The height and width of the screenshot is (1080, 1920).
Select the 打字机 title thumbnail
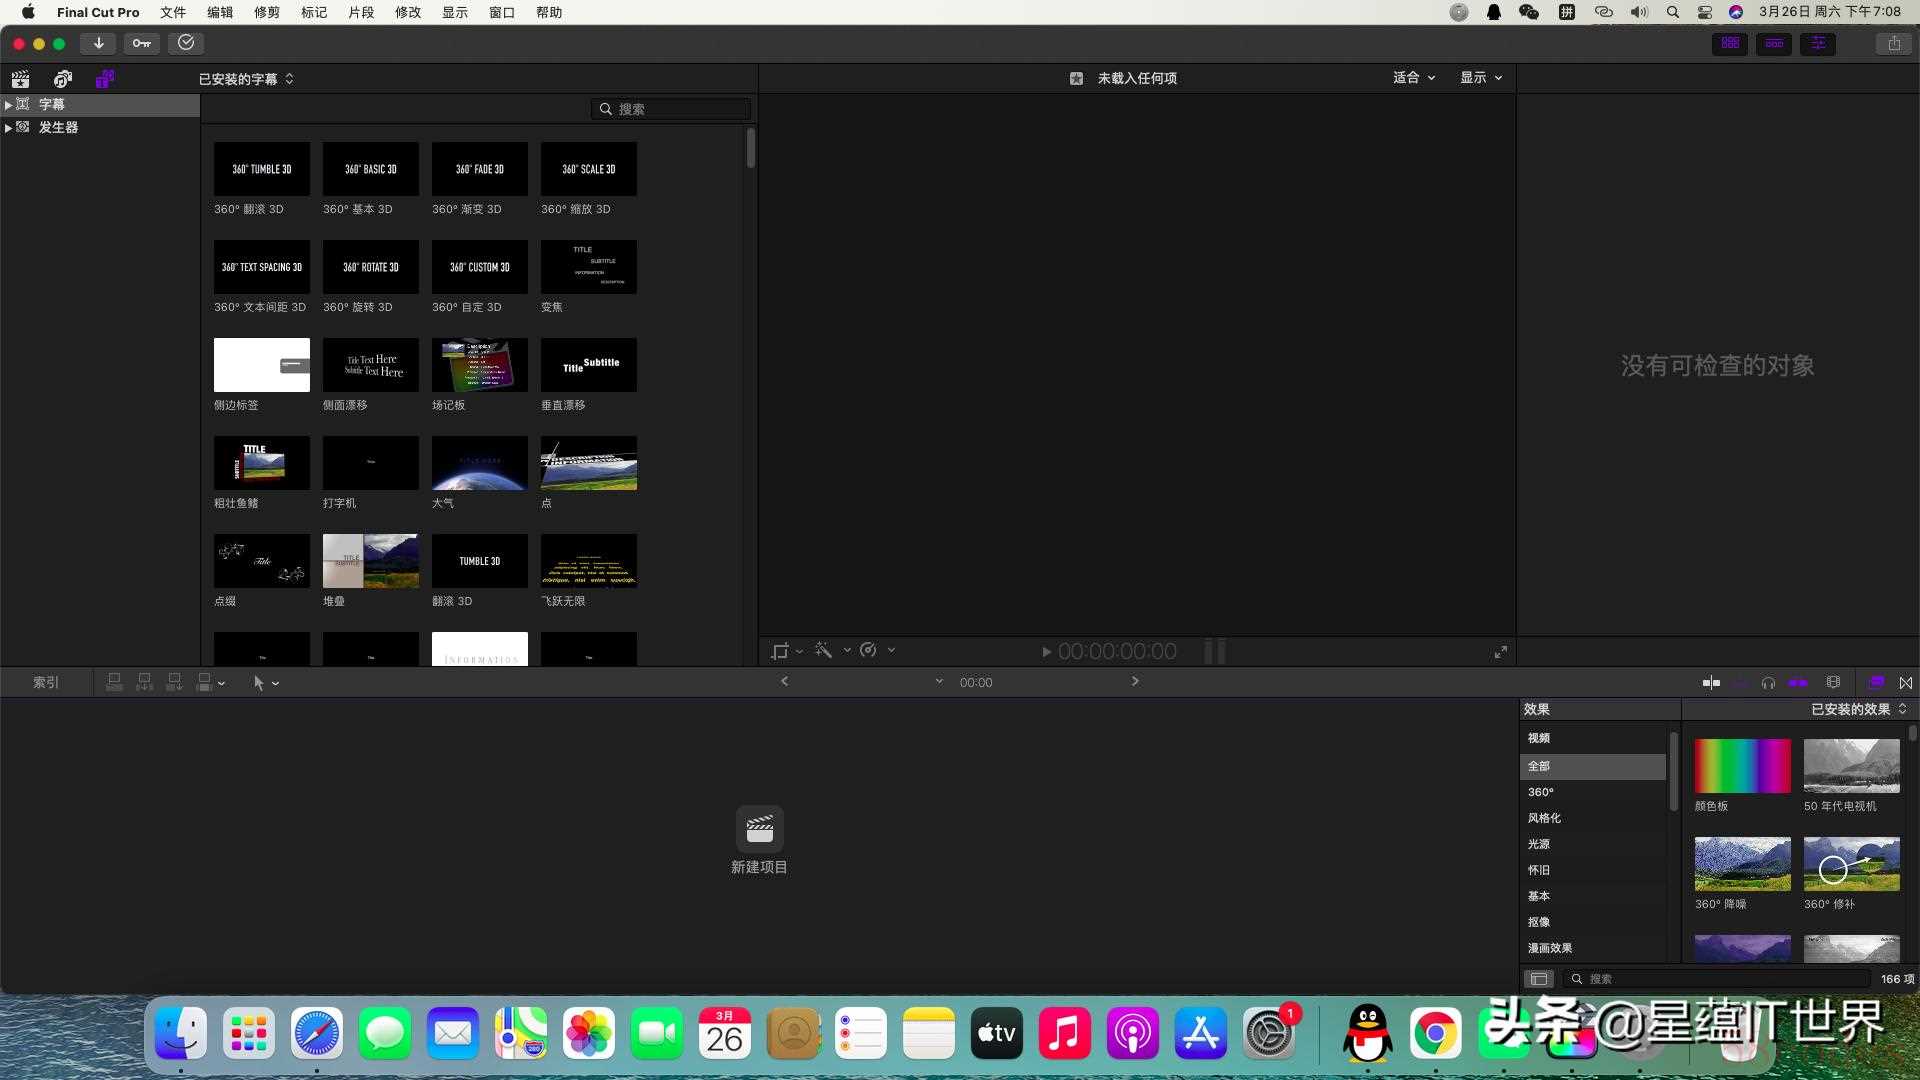(370, 463)
